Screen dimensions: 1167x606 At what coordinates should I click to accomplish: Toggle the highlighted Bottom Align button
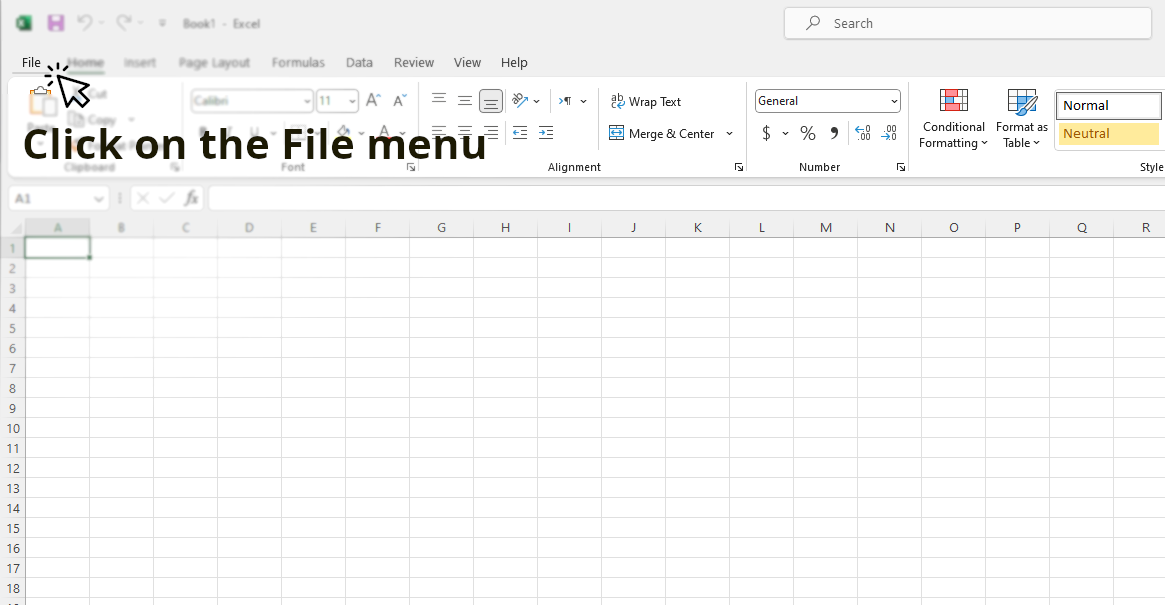[490, 101]
